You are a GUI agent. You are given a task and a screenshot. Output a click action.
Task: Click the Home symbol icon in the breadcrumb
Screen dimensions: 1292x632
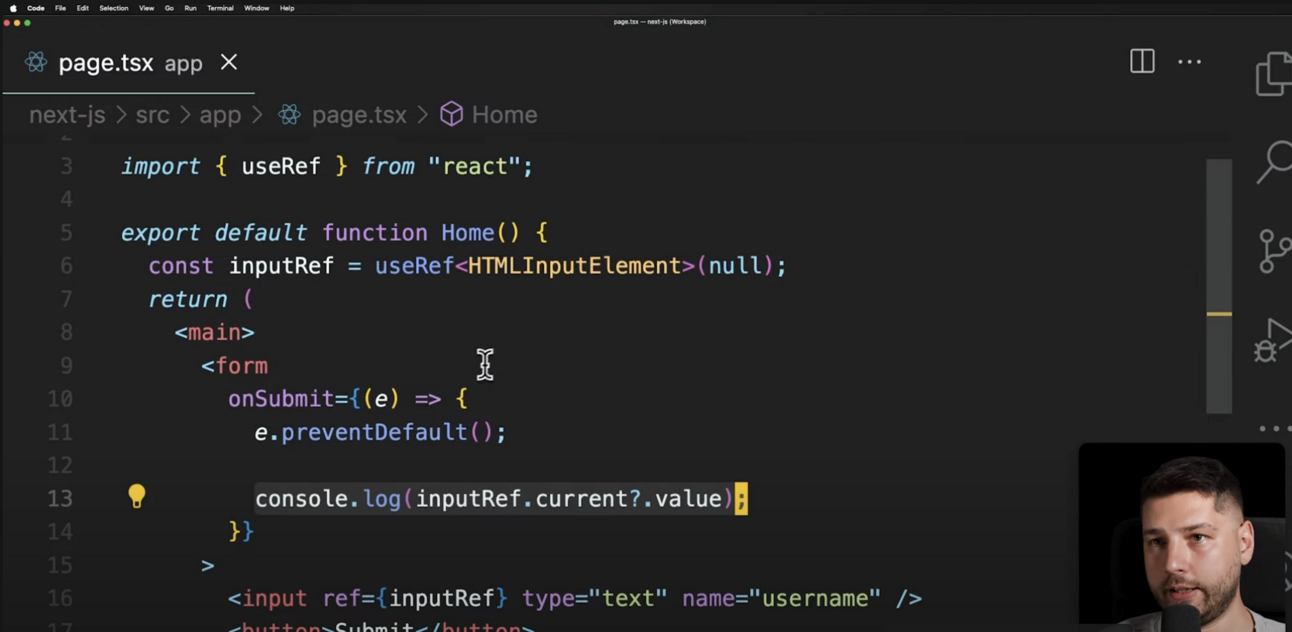[452, 114]
